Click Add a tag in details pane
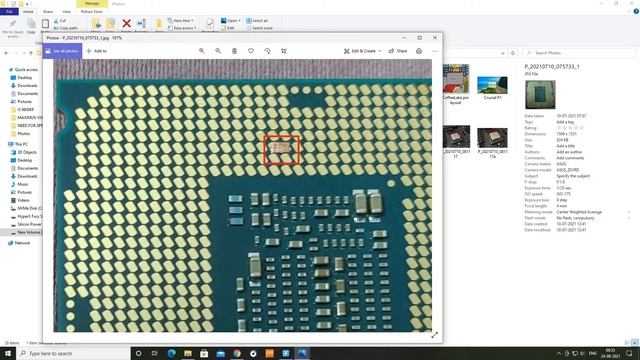The height and width of the screenshot is (360, 640). (x=565, y=122)
